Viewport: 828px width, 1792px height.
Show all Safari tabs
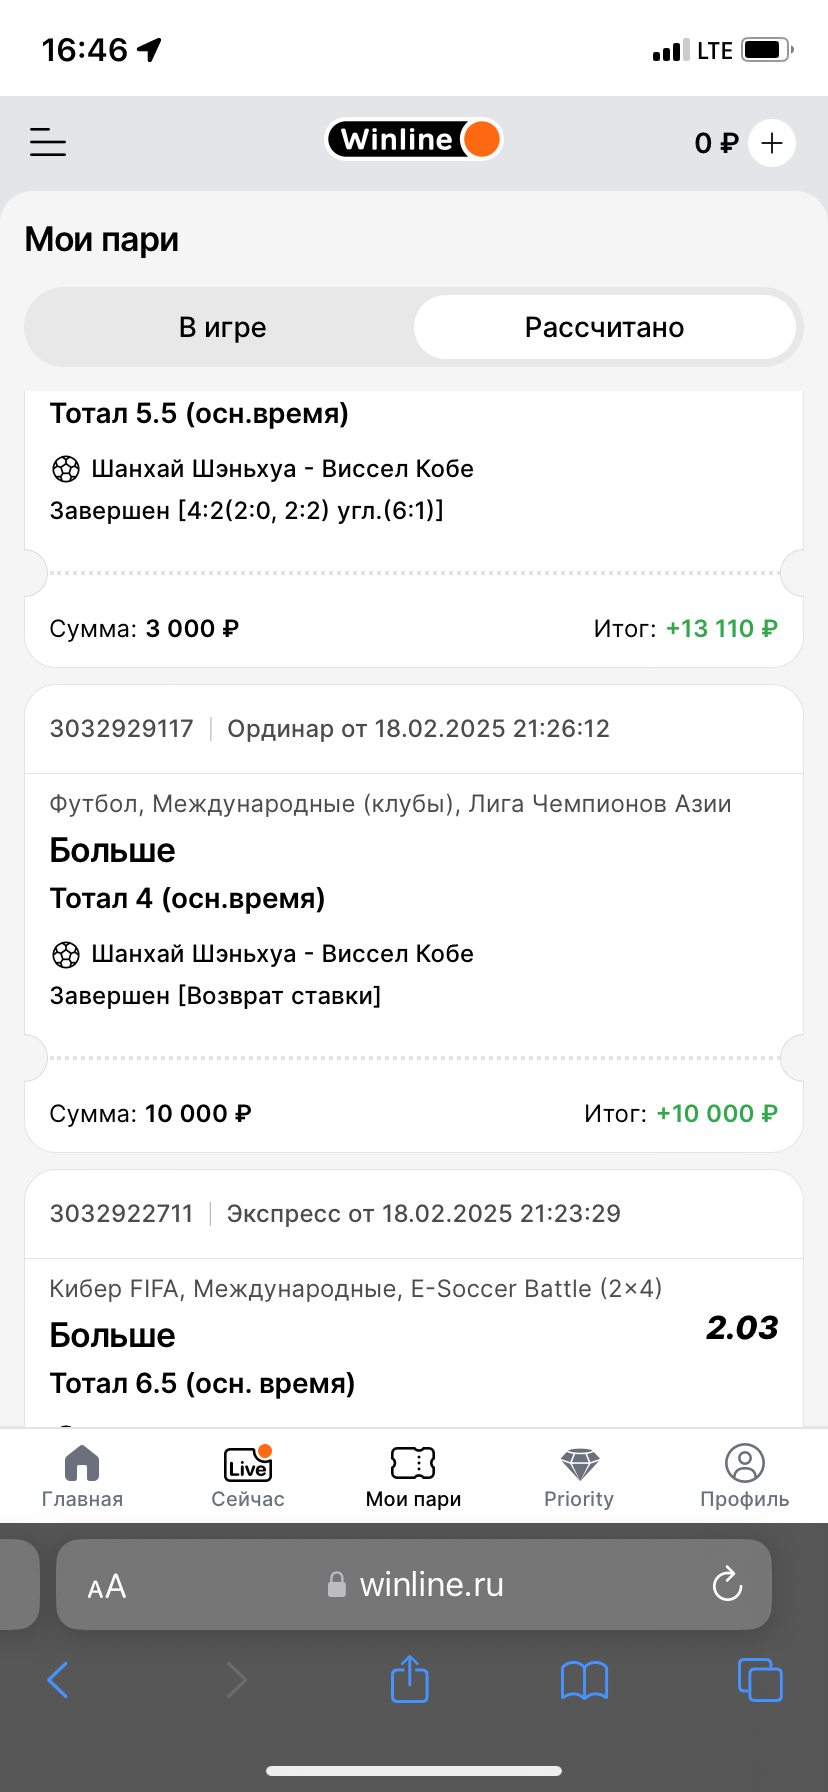[760, 1680]
